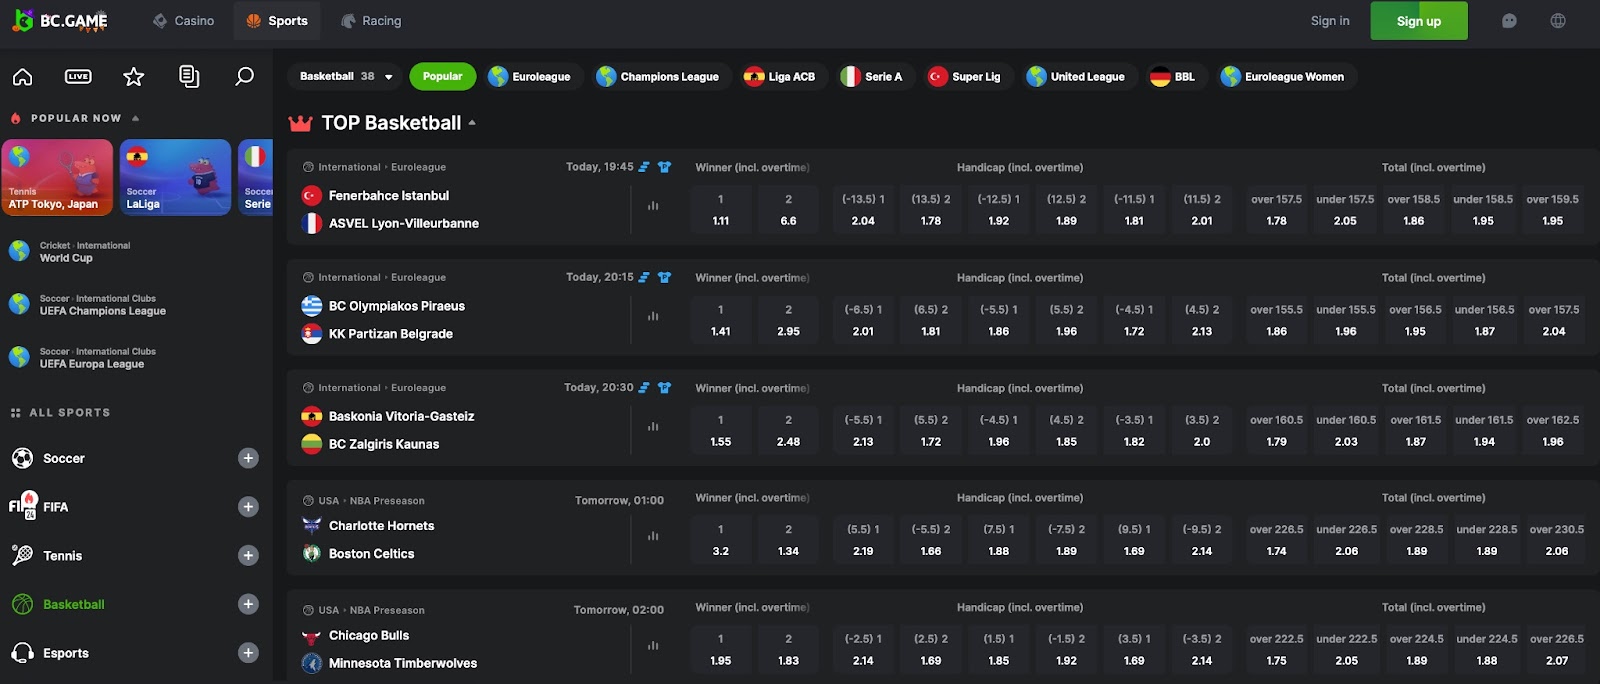Collapse the TOP Basketball section
Screen dimensions: 1600x684
(x=472, y=123)
